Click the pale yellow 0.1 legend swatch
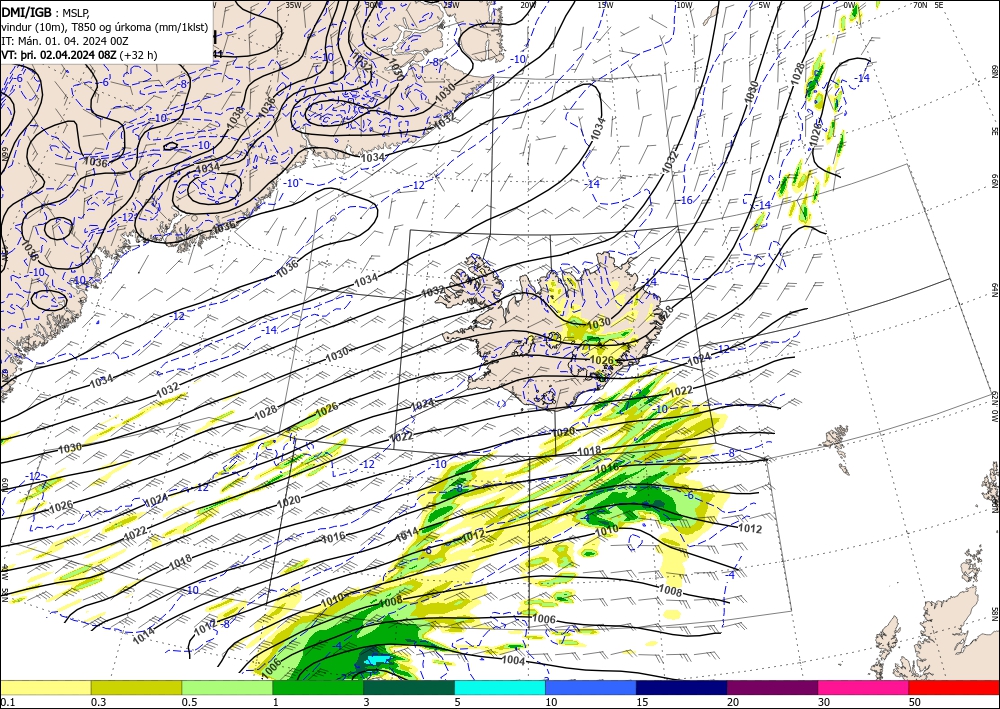 coord(45,687)
